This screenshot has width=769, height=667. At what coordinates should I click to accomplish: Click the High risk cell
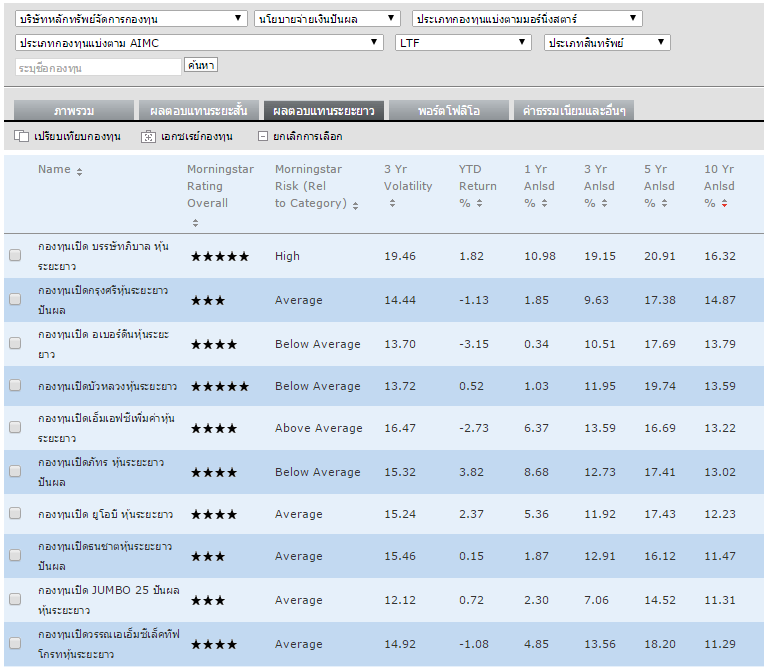(x=287, y=256)
